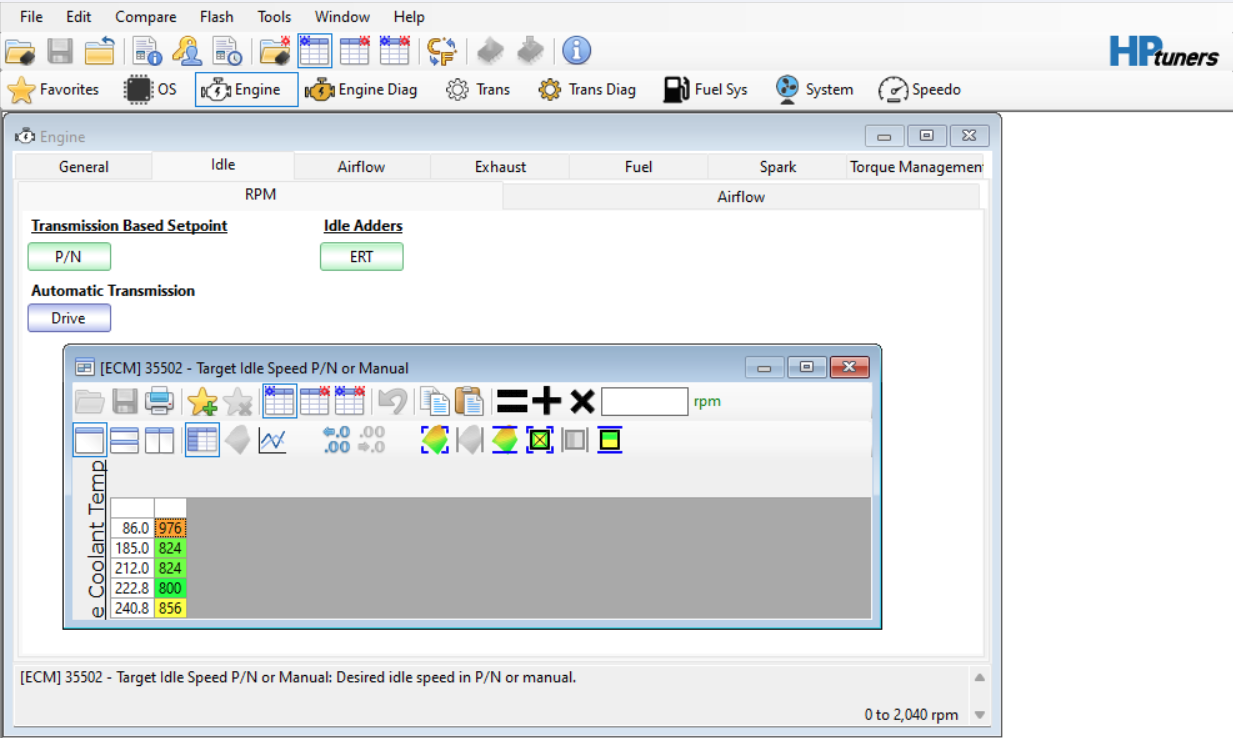Viewport: 1233px width, 738px height.
Task: Toggle horizontal split view layout
Action: tap(124, 440)
